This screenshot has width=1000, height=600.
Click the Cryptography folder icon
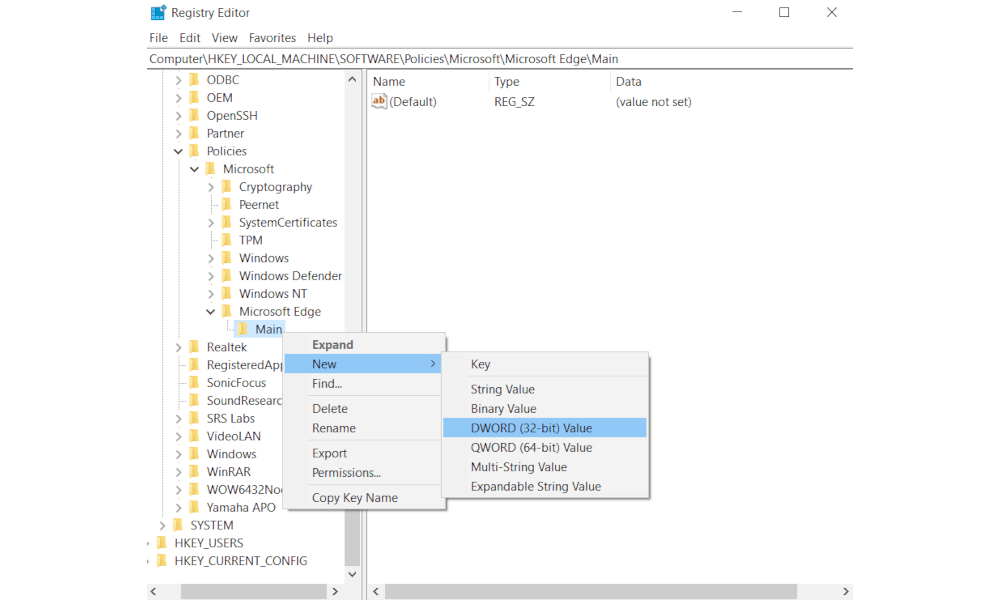[226, 187]
